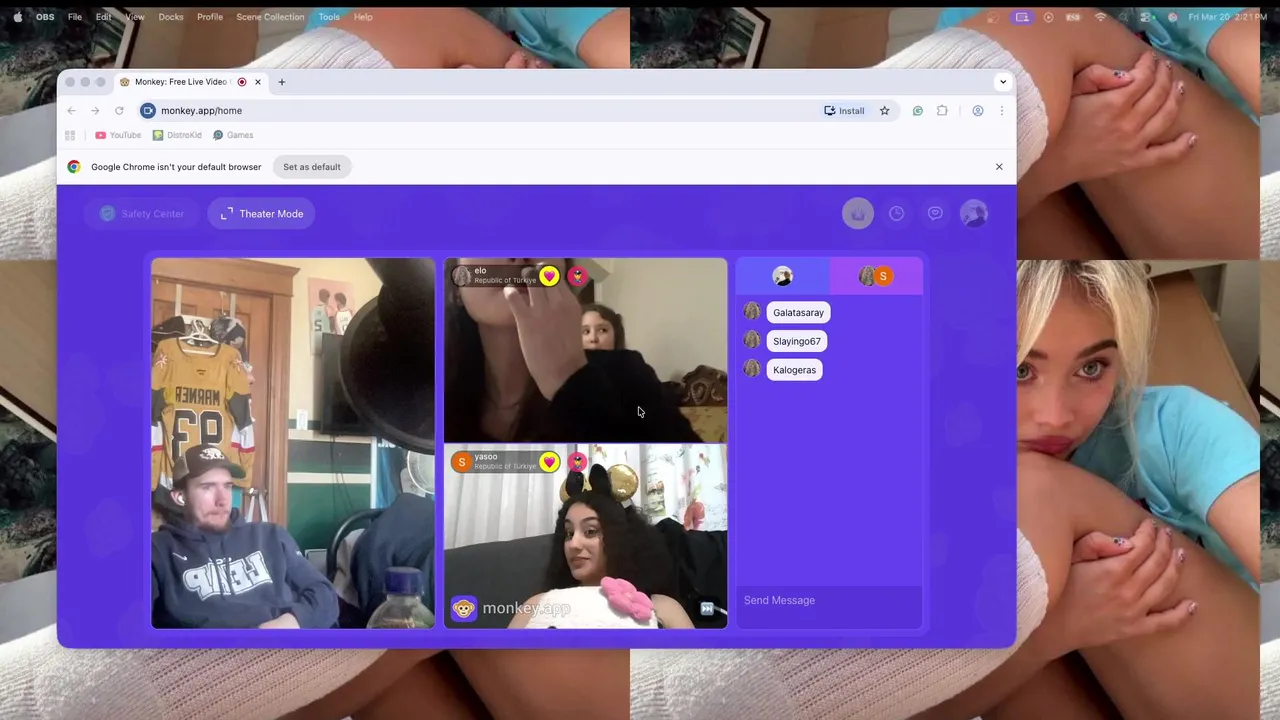Open the Docks menu

pyautogui.click(x=171, y=17)
